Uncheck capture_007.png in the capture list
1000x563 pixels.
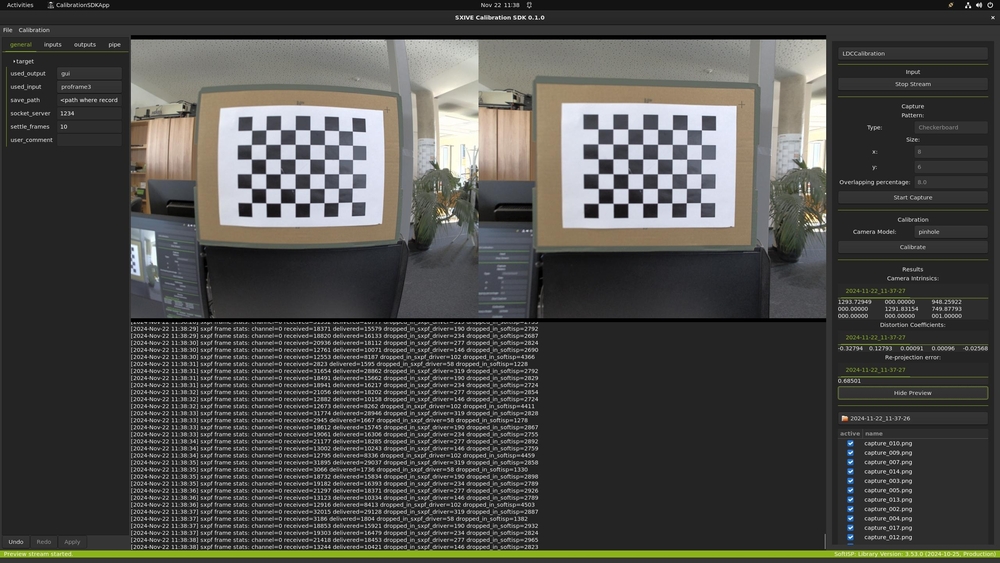pos(851,462)
